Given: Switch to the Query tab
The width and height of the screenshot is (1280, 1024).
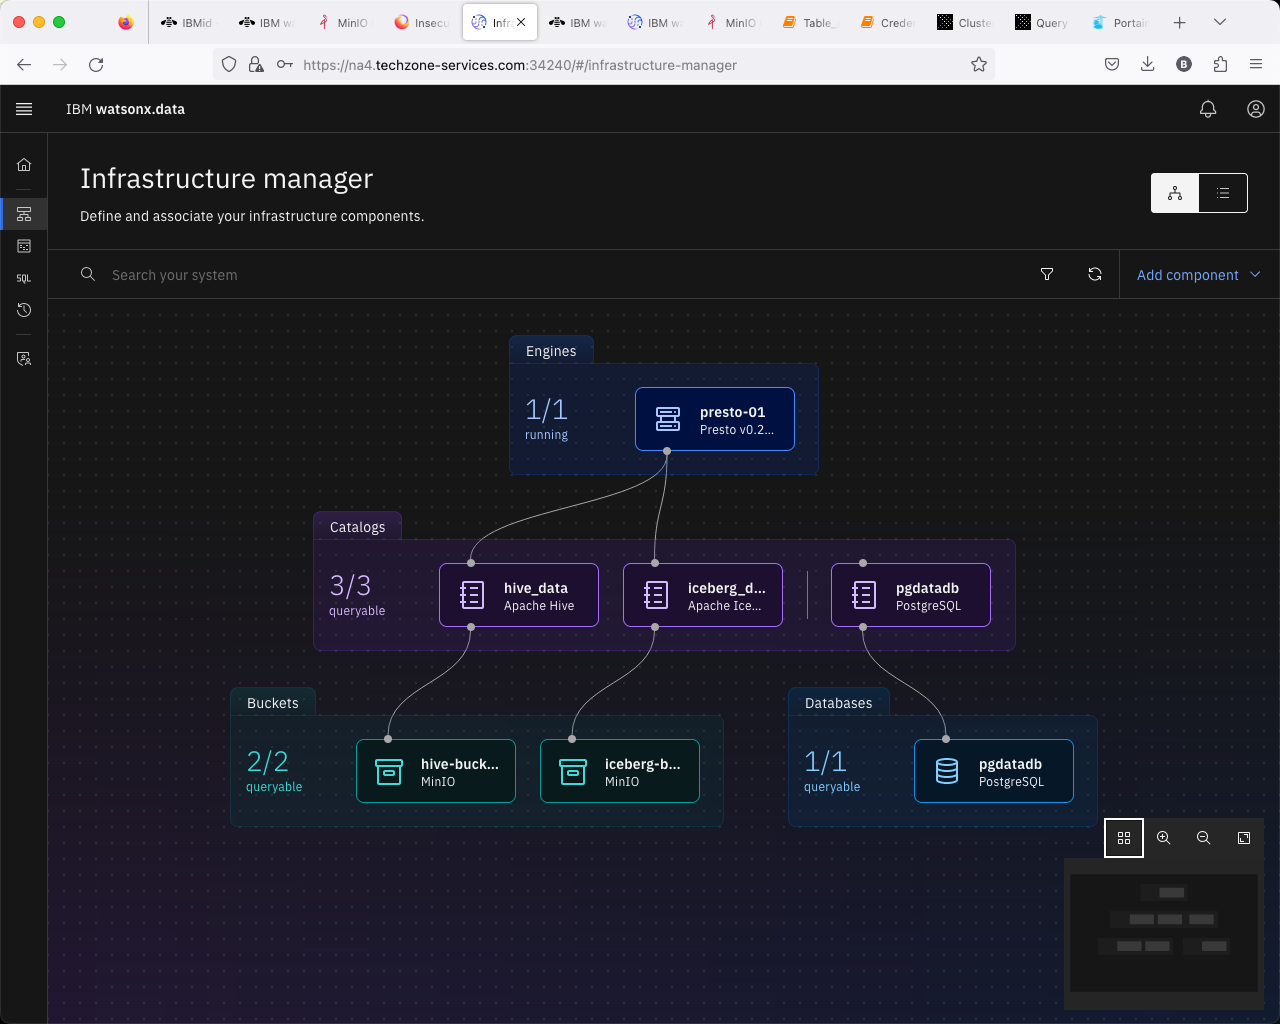Looking at the screenshot, I should click(1043, 22).
